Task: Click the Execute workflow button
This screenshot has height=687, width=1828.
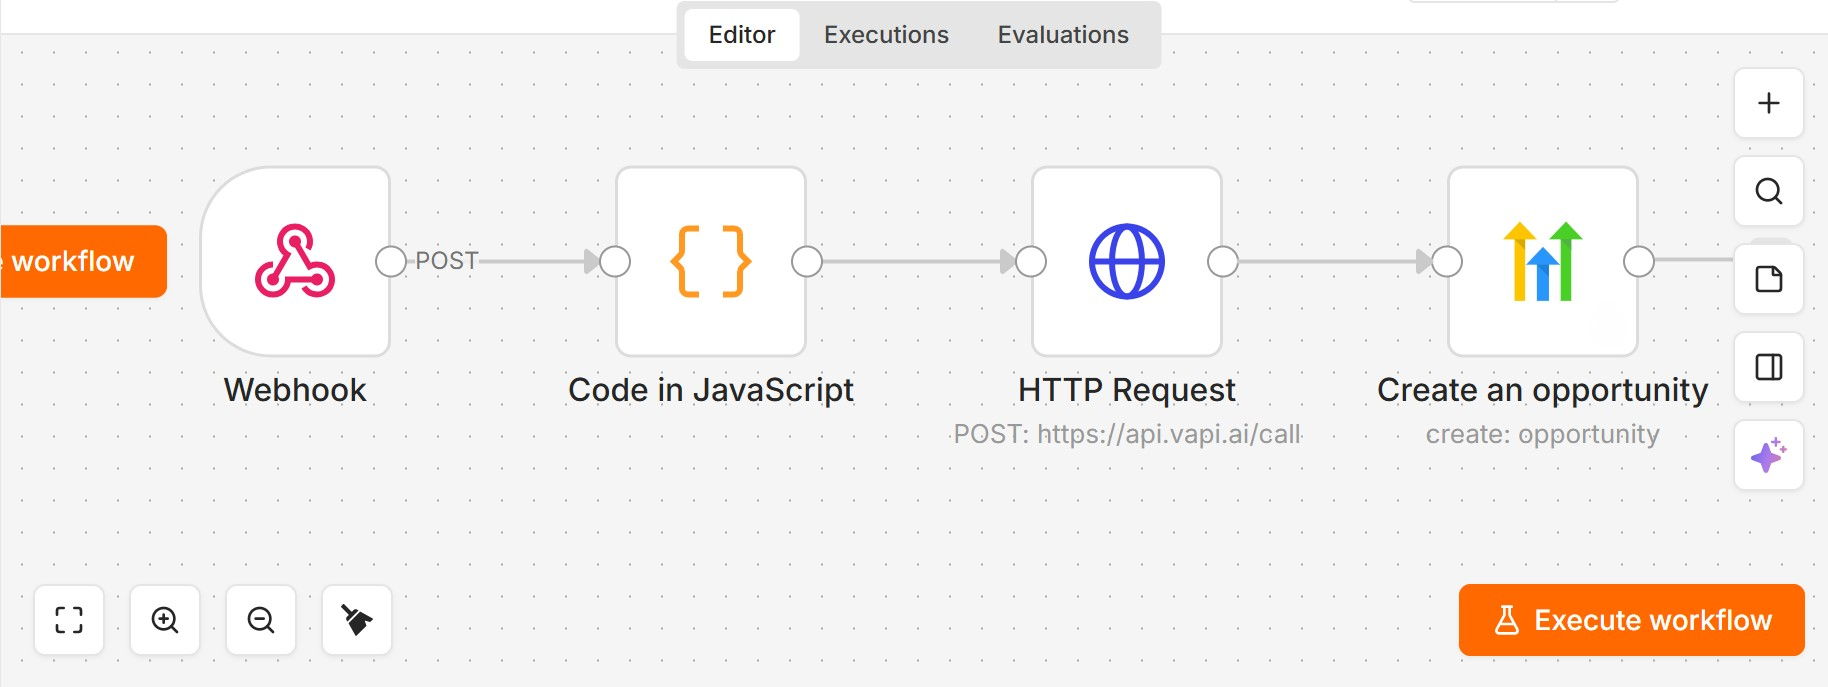Action: coord(1632,620)
